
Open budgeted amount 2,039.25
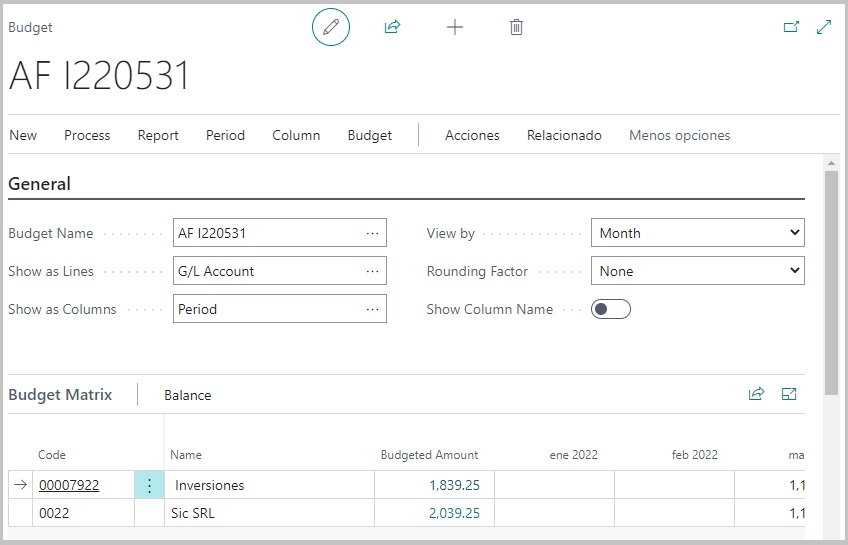tap(454, 513)
